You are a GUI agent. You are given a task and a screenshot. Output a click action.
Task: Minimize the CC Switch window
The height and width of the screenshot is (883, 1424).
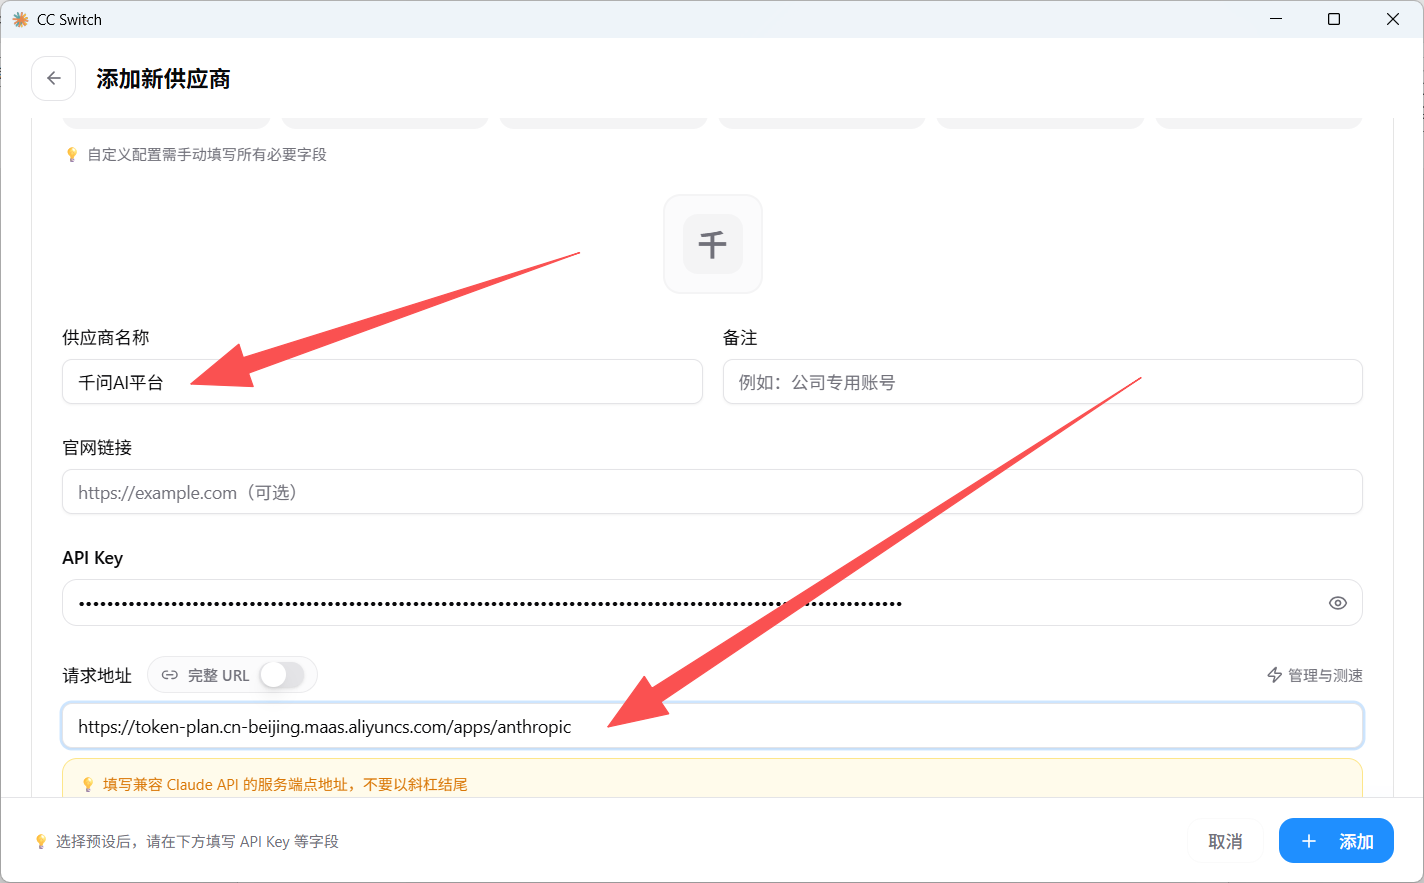[x=1276, y=19]
